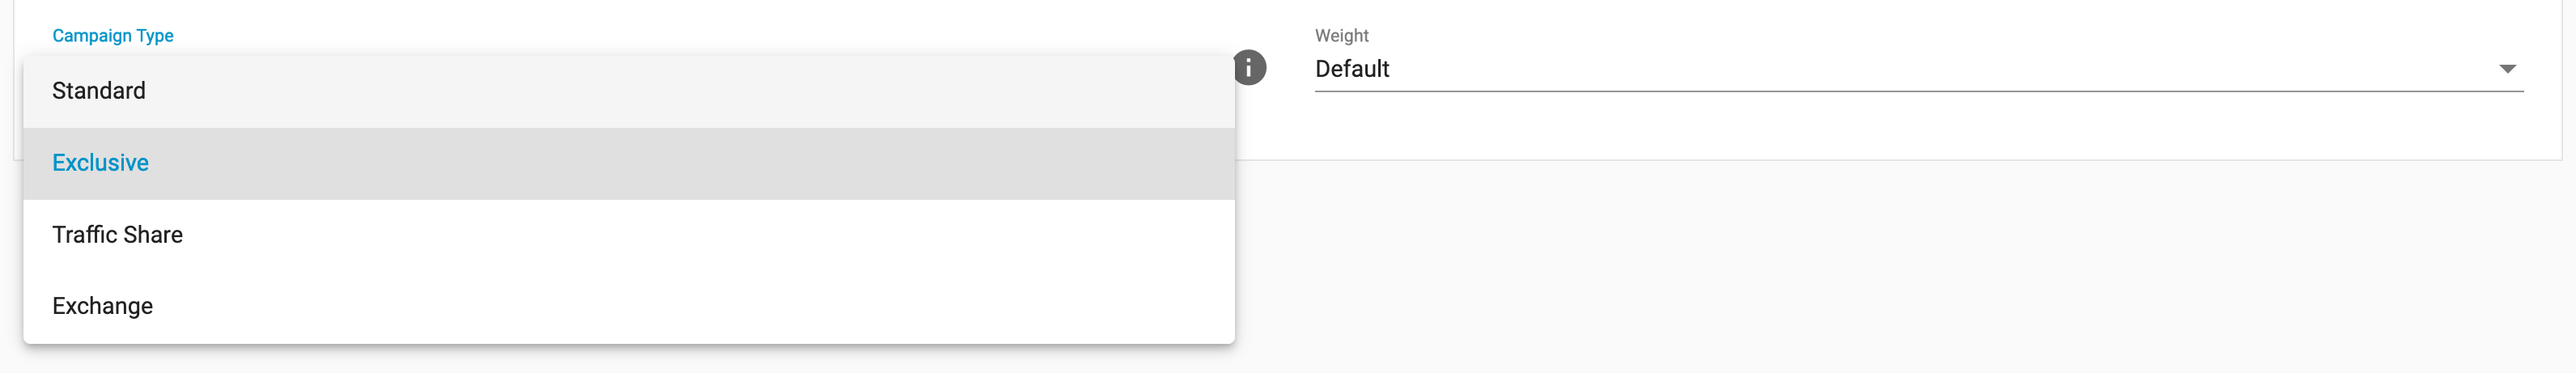The height and width of the screenshot is (373, 2576).
Task: Select Exchange as the campaign type
Action: coord(102,306)
